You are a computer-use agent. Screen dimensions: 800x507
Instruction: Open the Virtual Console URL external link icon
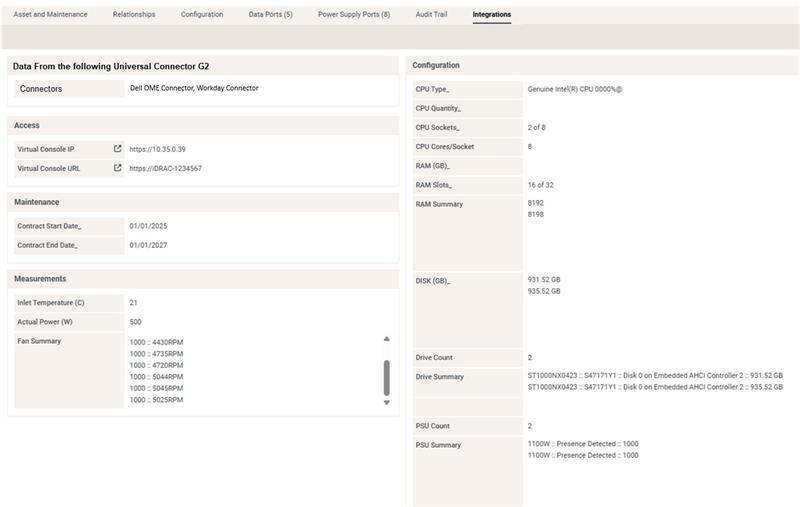pos(118,169)
